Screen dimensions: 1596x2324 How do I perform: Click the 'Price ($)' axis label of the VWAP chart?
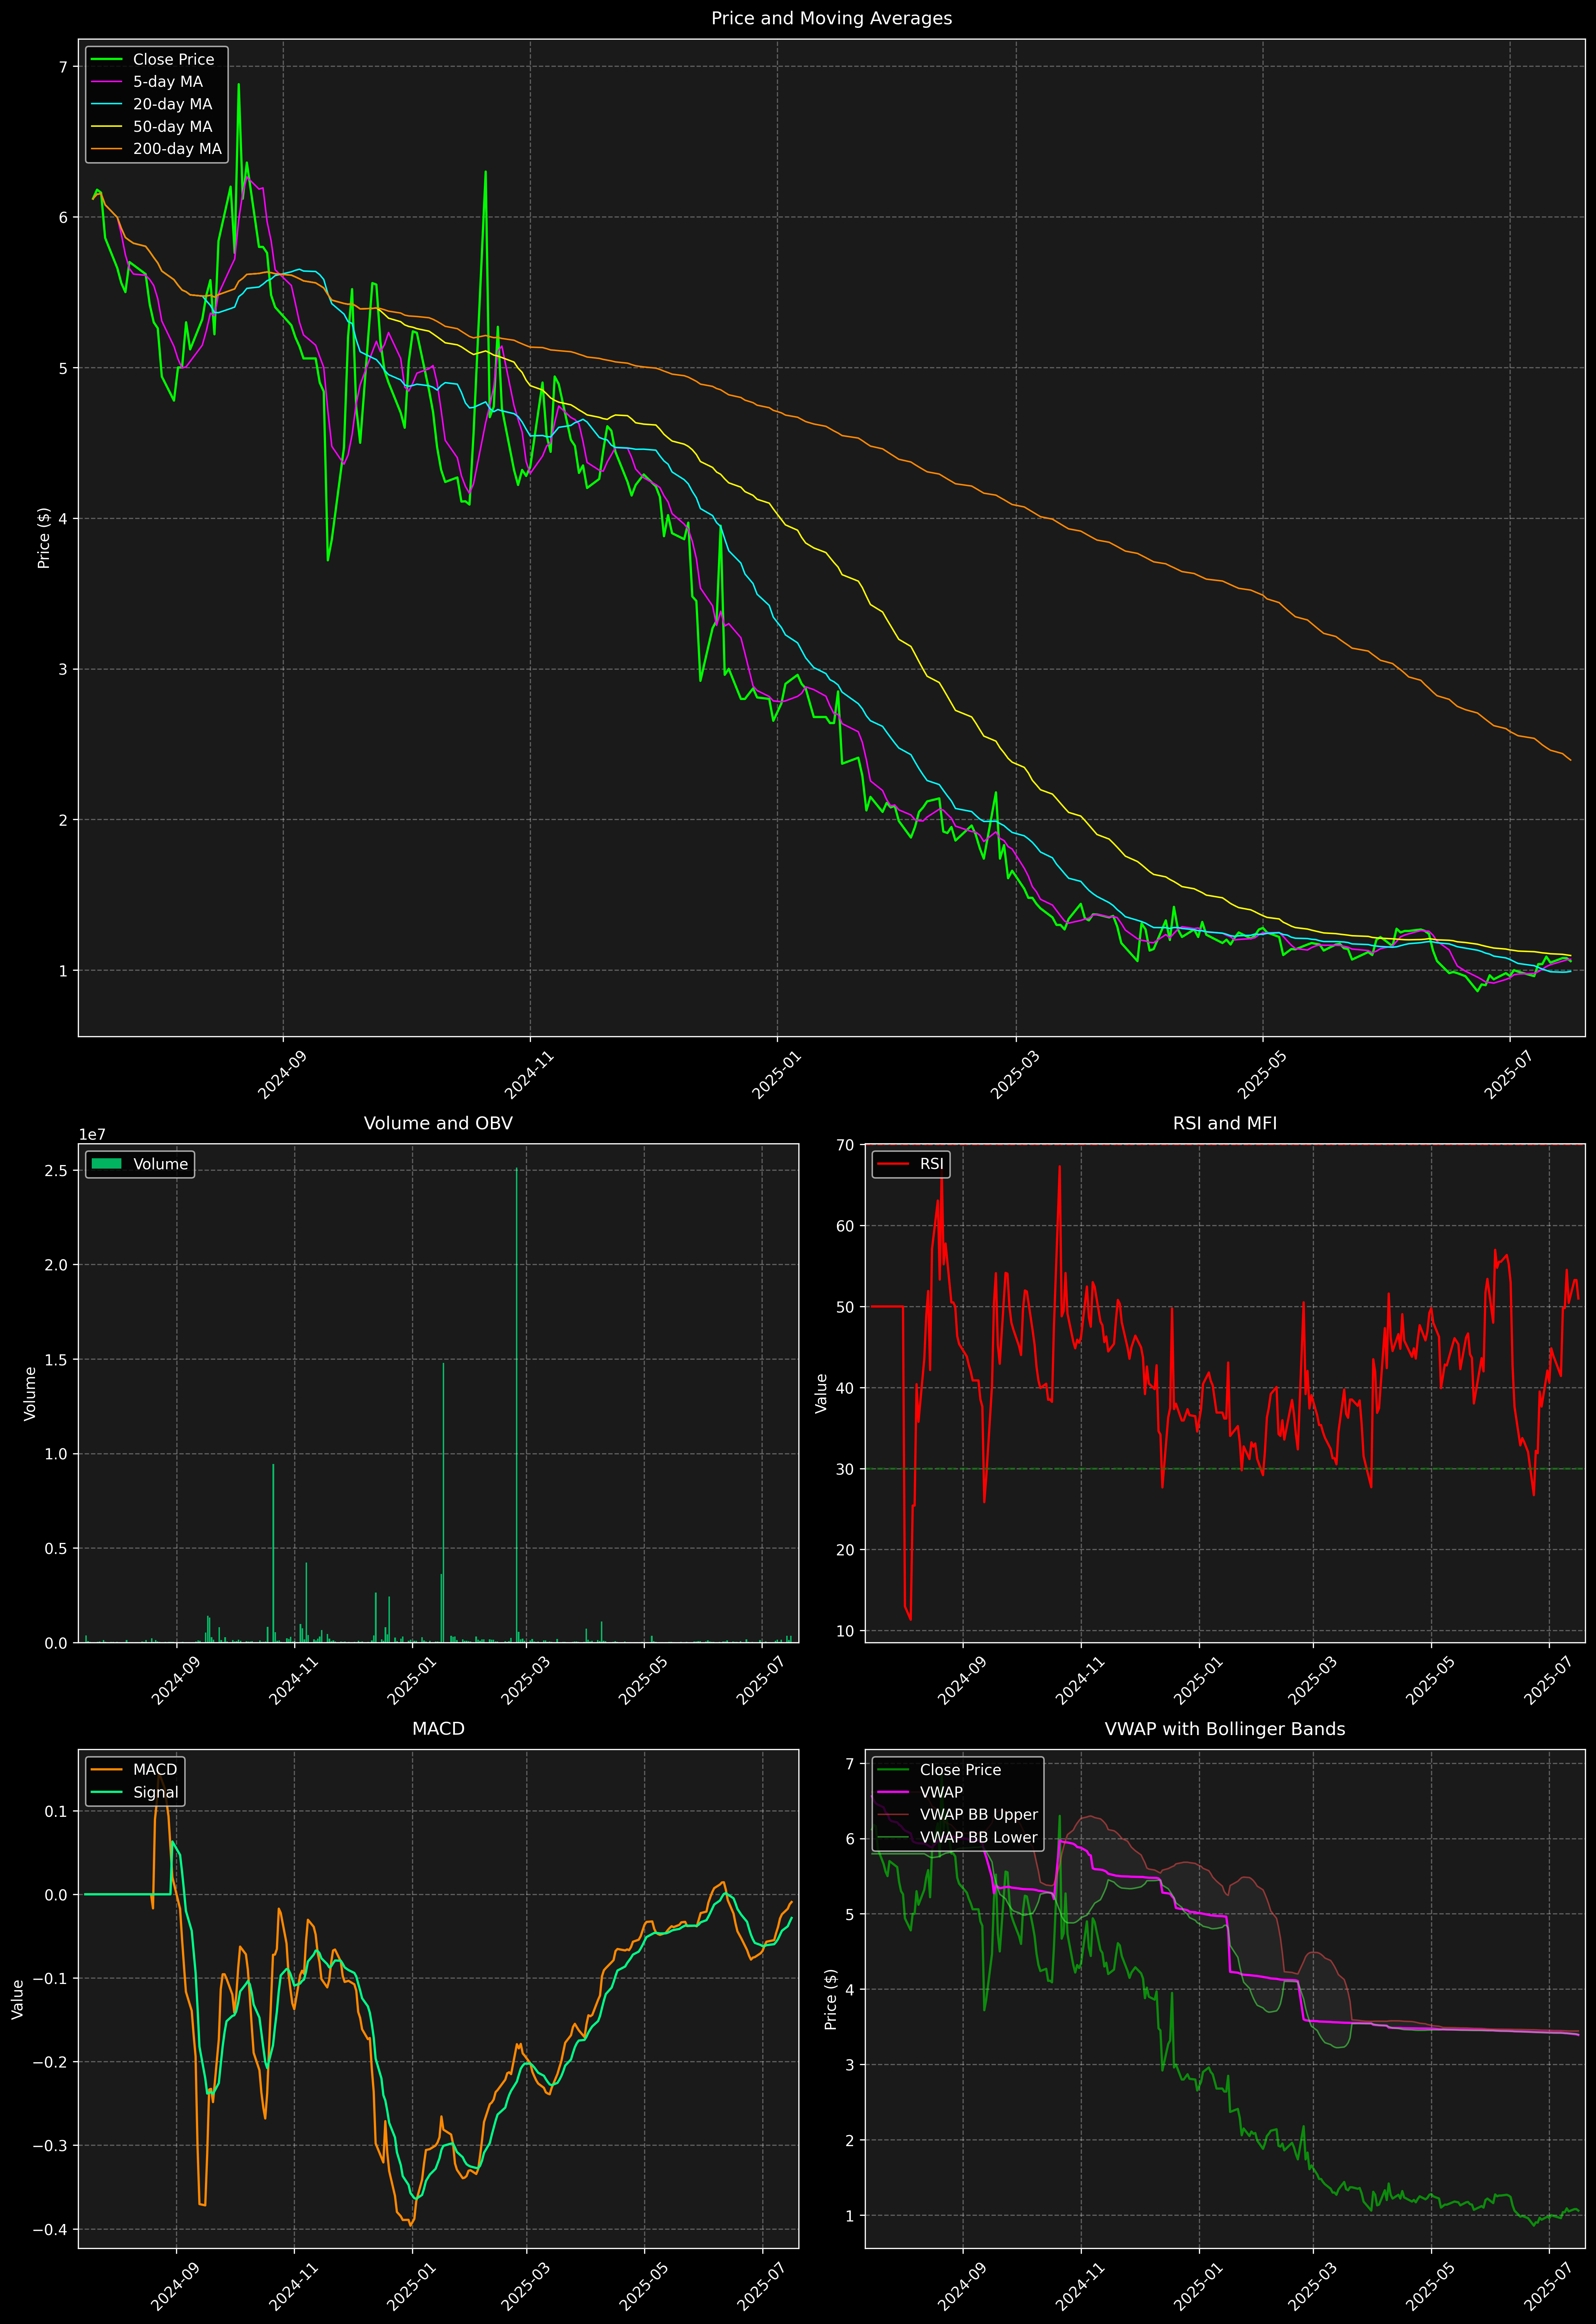click(831, 1999)
